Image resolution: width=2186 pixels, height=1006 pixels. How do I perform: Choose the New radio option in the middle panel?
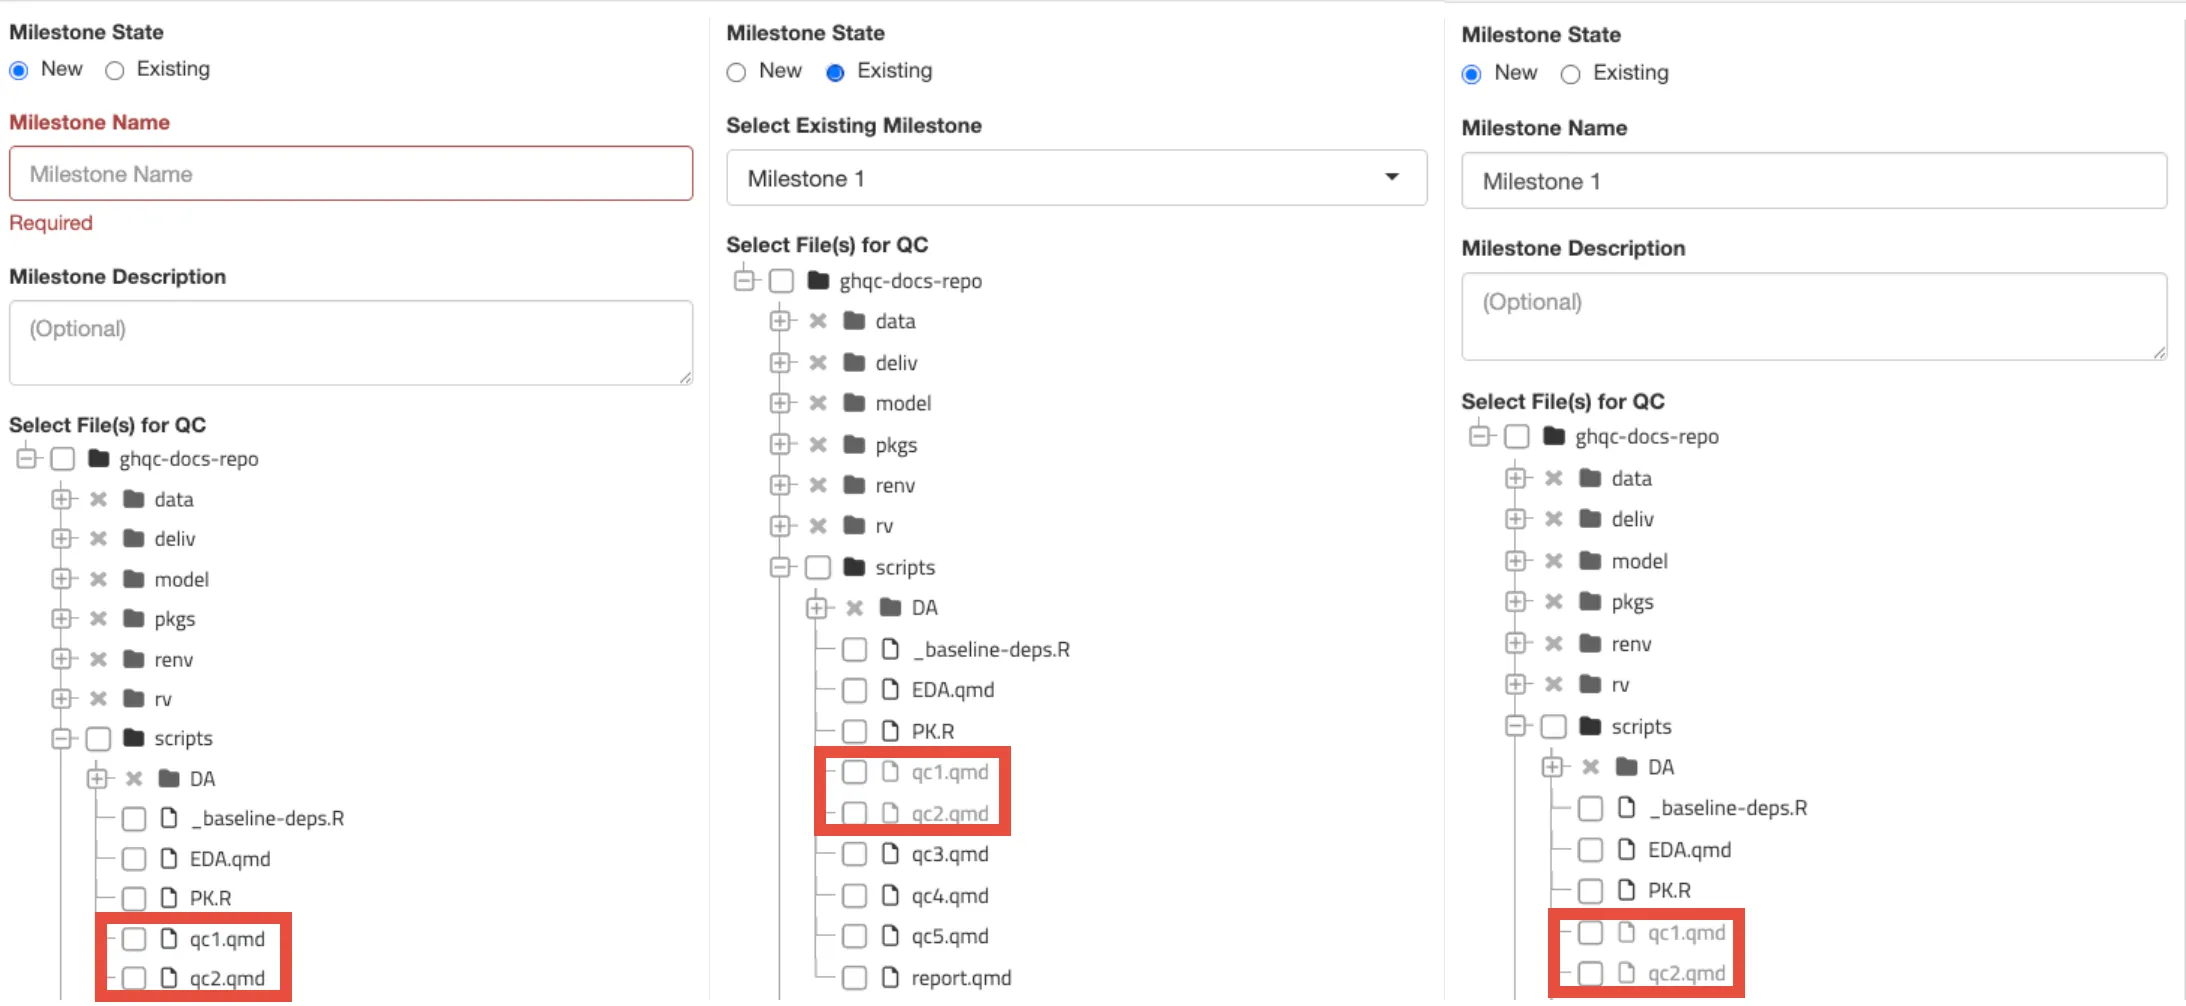pos(737,72)
